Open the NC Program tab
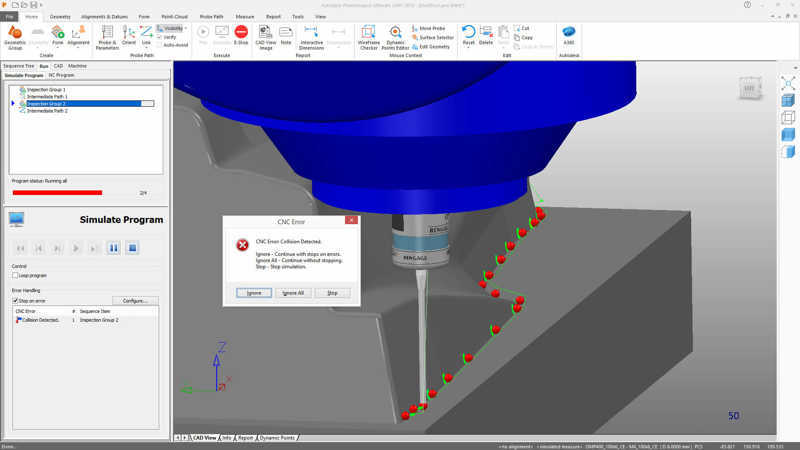Image resolution: width=800 pixels, height=450 pixels. (x=62, y=75)
